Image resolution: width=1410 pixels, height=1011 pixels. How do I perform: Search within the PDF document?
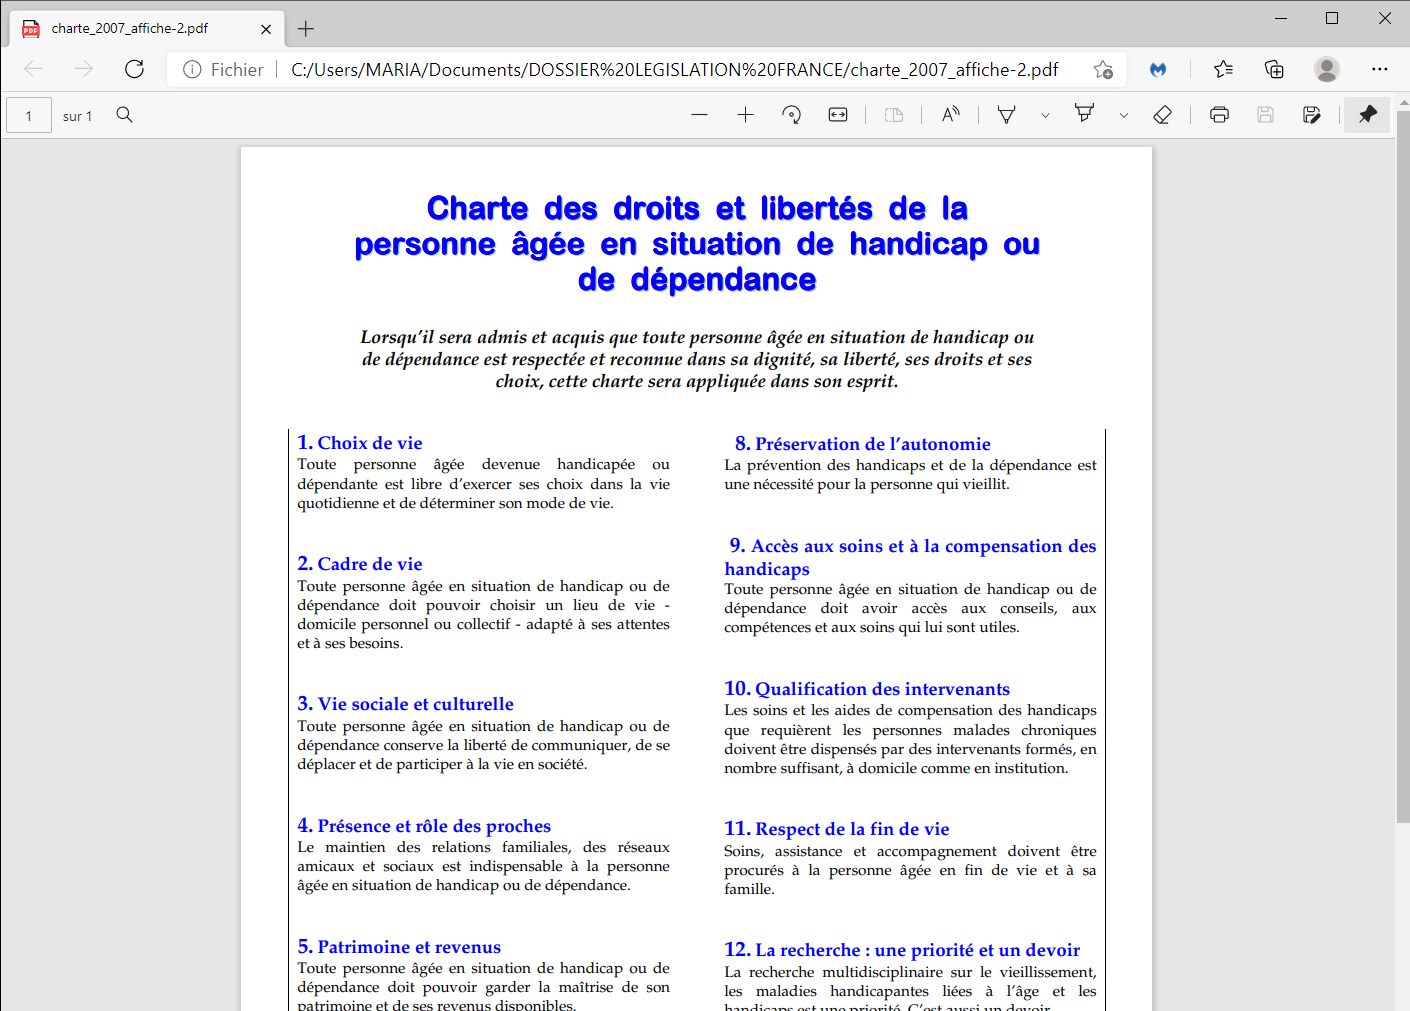[124, 115]
